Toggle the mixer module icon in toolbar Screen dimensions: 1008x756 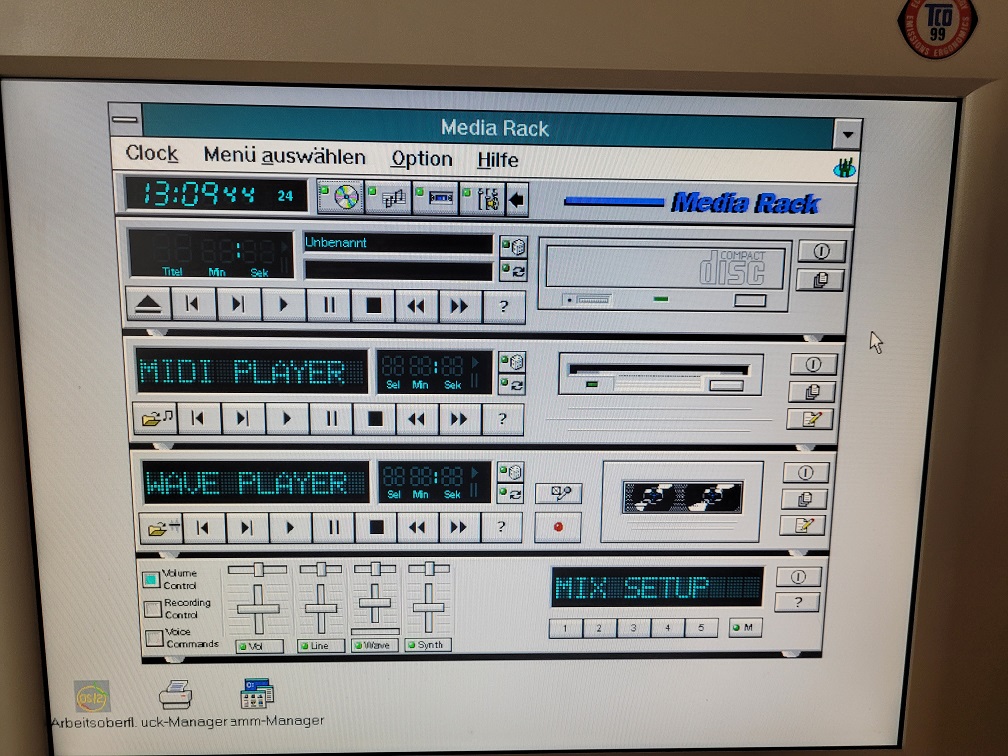click(x=483, y=199)
